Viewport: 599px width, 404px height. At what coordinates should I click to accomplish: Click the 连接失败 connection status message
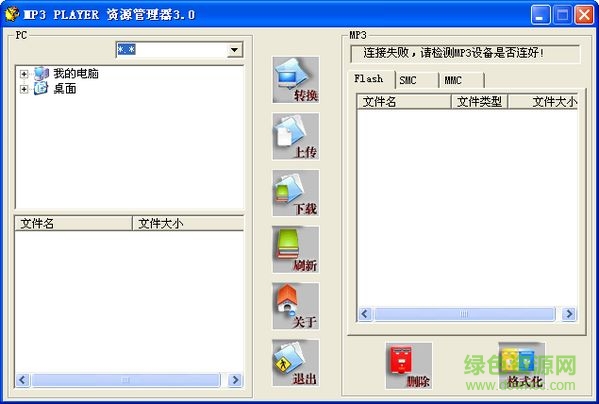(453, 53)
